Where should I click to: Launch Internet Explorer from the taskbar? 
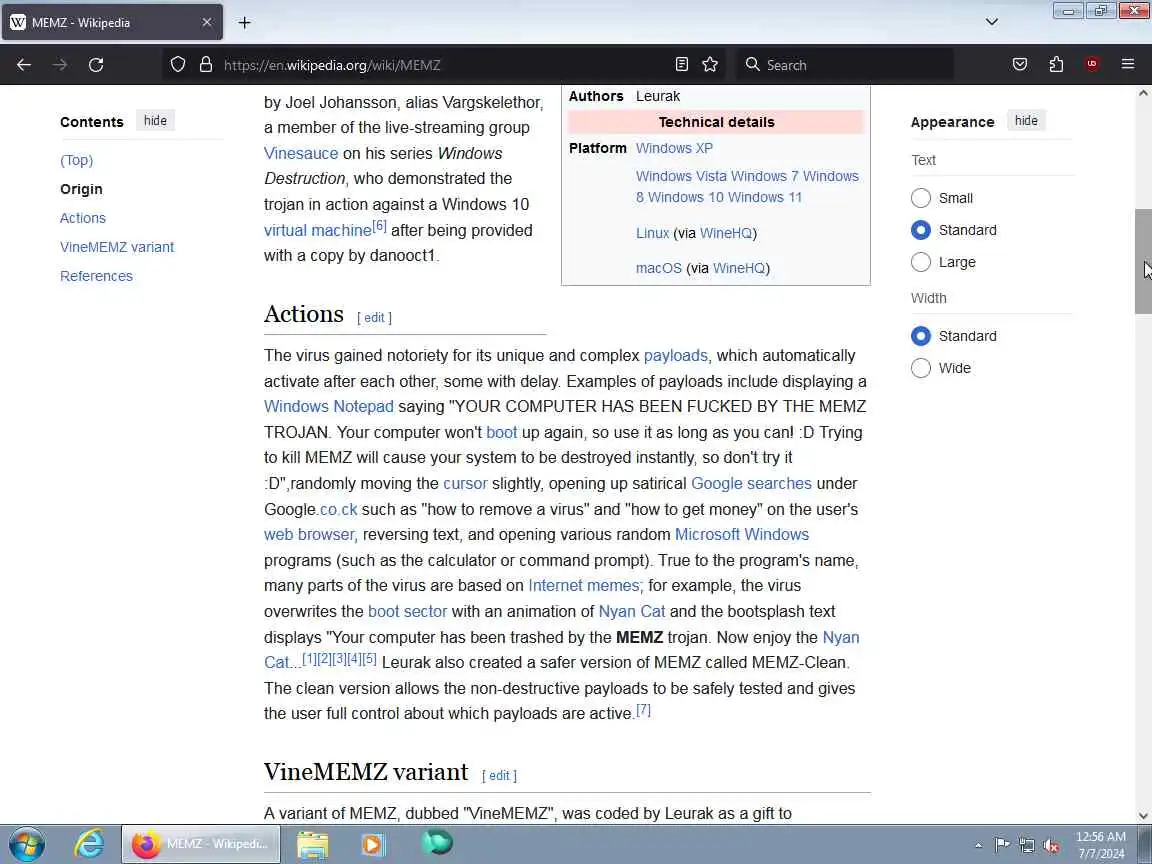89,844
